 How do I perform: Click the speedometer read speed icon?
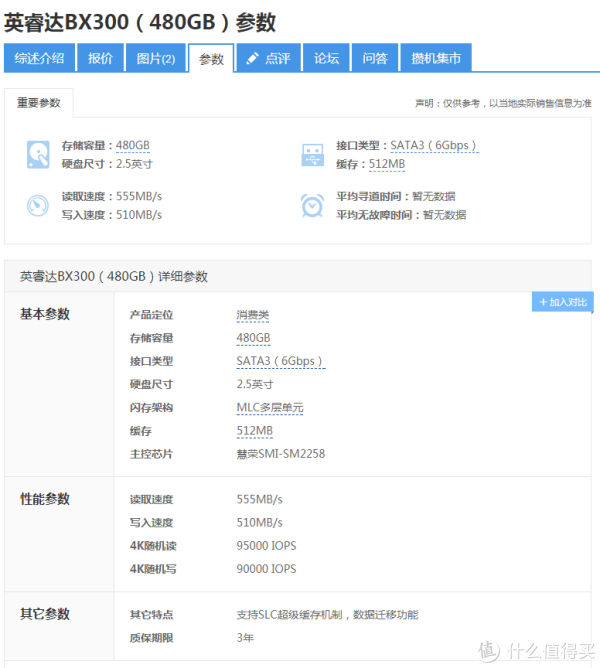point(38,205)
